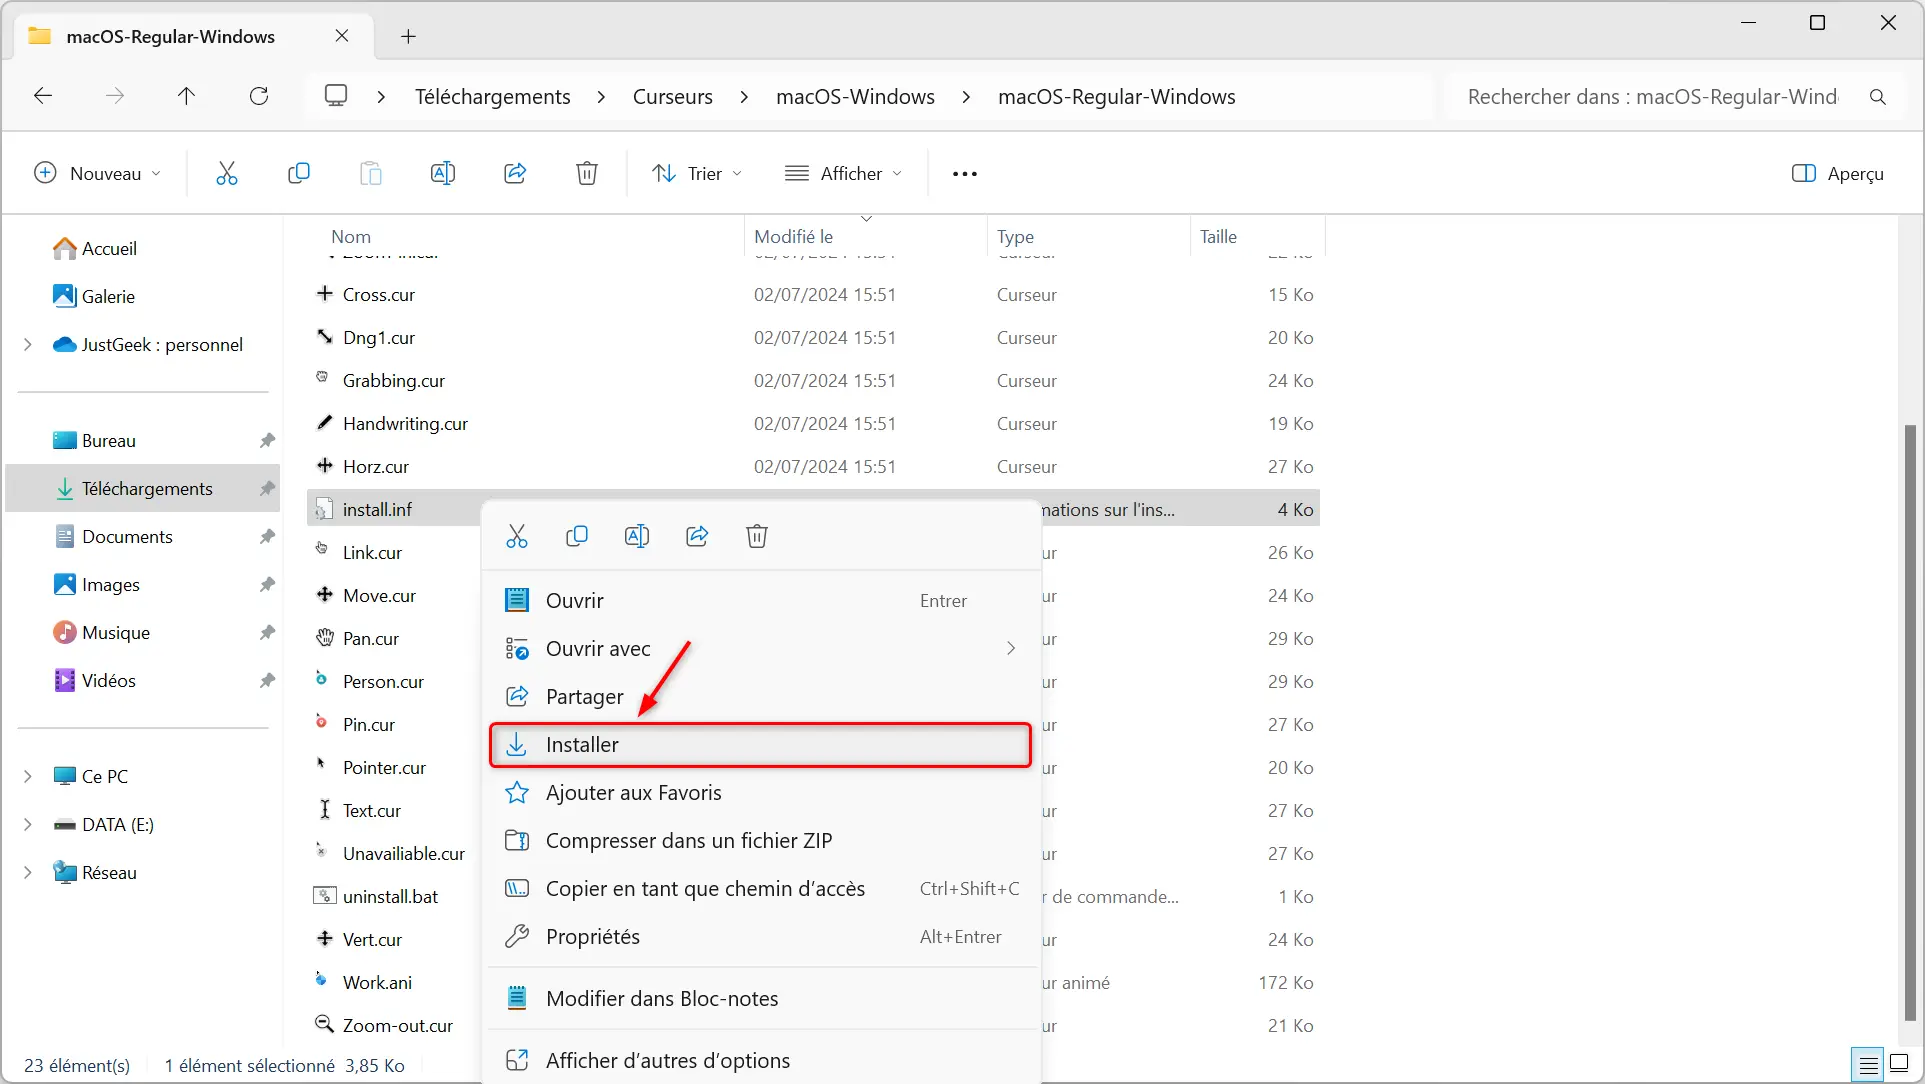
Task: Click Curseurs in the breadcrumb path
Action: (x=673, y=97)
